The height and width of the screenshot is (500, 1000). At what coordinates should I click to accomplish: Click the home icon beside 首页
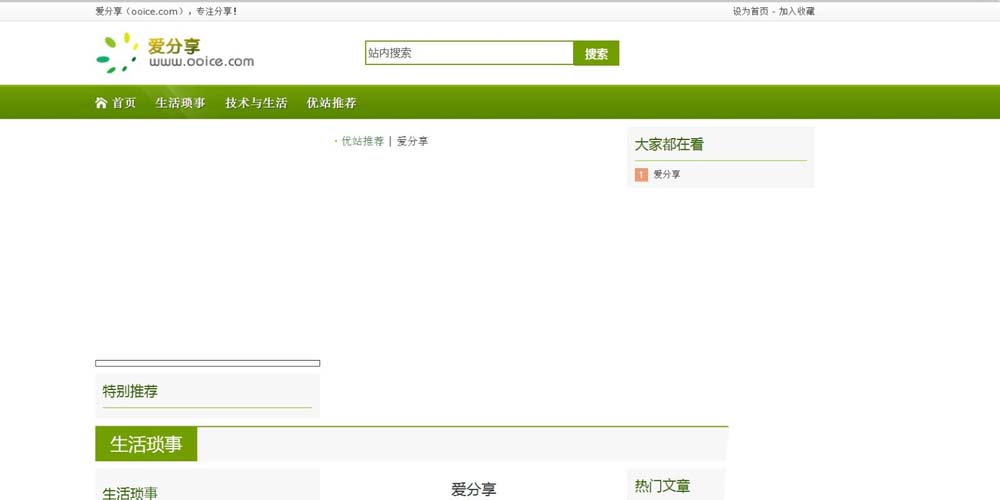(x=101, y=103)
